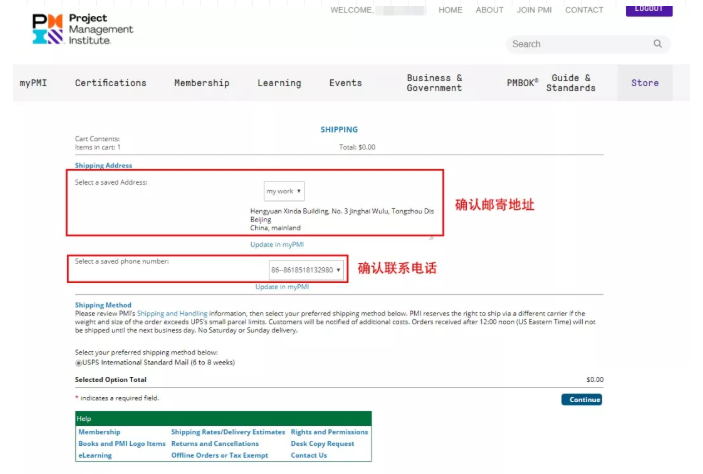Open Returns and Cancellations help link
Screen dimensions: 703x474
click(214, 443)
